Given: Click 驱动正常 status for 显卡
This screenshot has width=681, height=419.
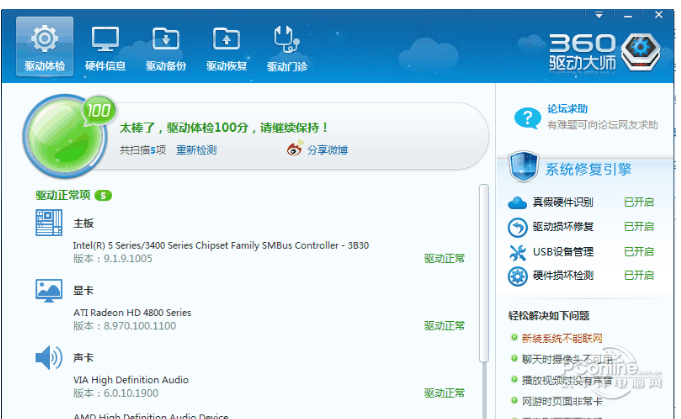Looking at the screenshot, I should (x=444, y=326).
